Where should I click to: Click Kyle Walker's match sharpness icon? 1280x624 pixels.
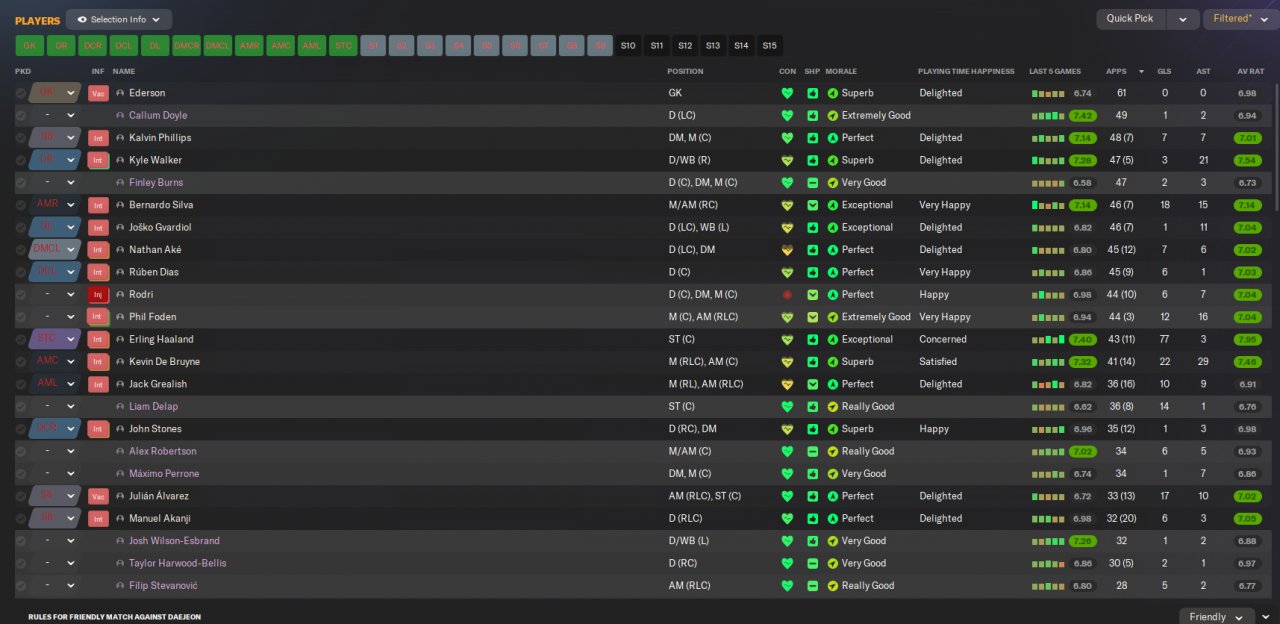click(x=813, y=160)
